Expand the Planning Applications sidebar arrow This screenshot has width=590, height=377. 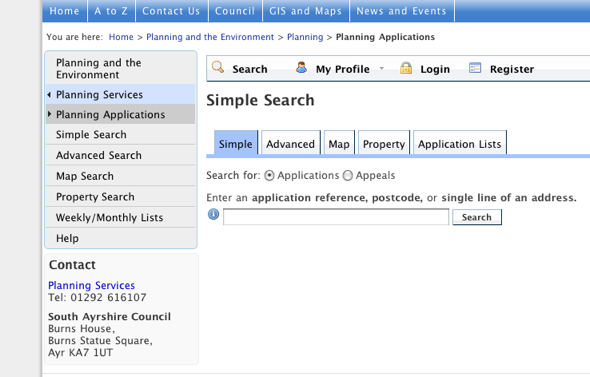pos(49,114)
